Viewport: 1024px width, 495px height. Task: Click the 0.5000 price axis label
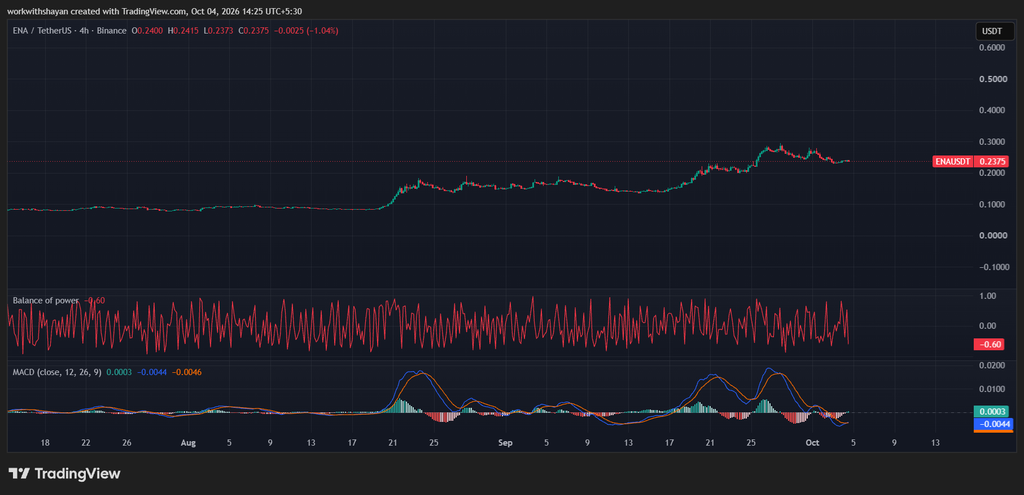(x=993, y=79)
